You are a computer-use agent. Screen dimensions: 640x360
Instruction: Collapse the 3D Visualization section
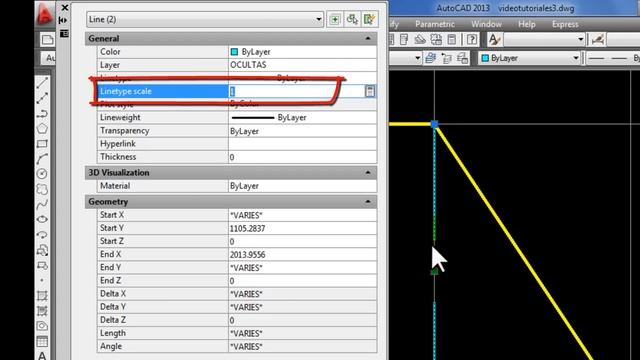(368, 173)
